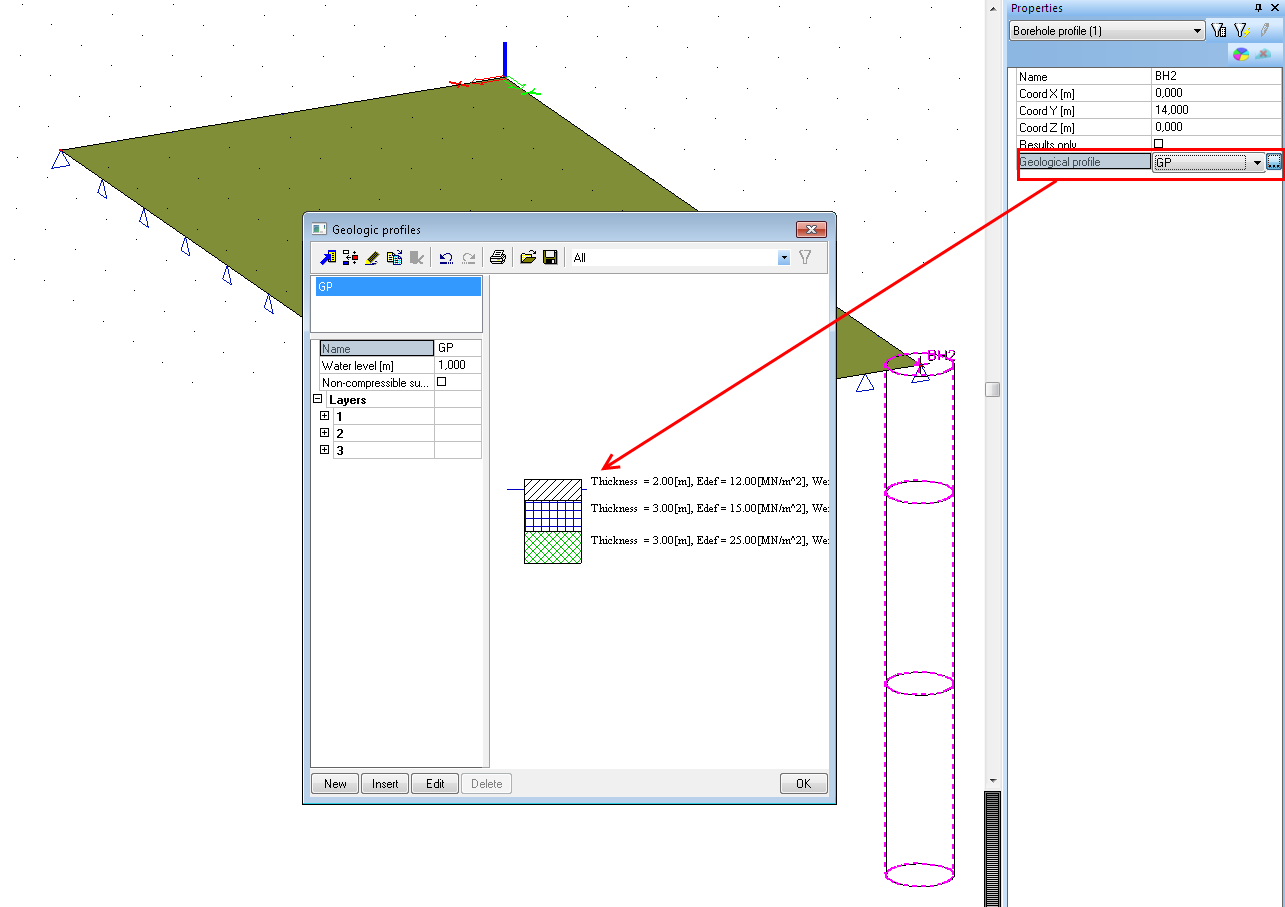Viewport: 1285px width, 907px height.
Task: Expand layer 1 in the Layers tree
Action: click(x=324, y=416)
